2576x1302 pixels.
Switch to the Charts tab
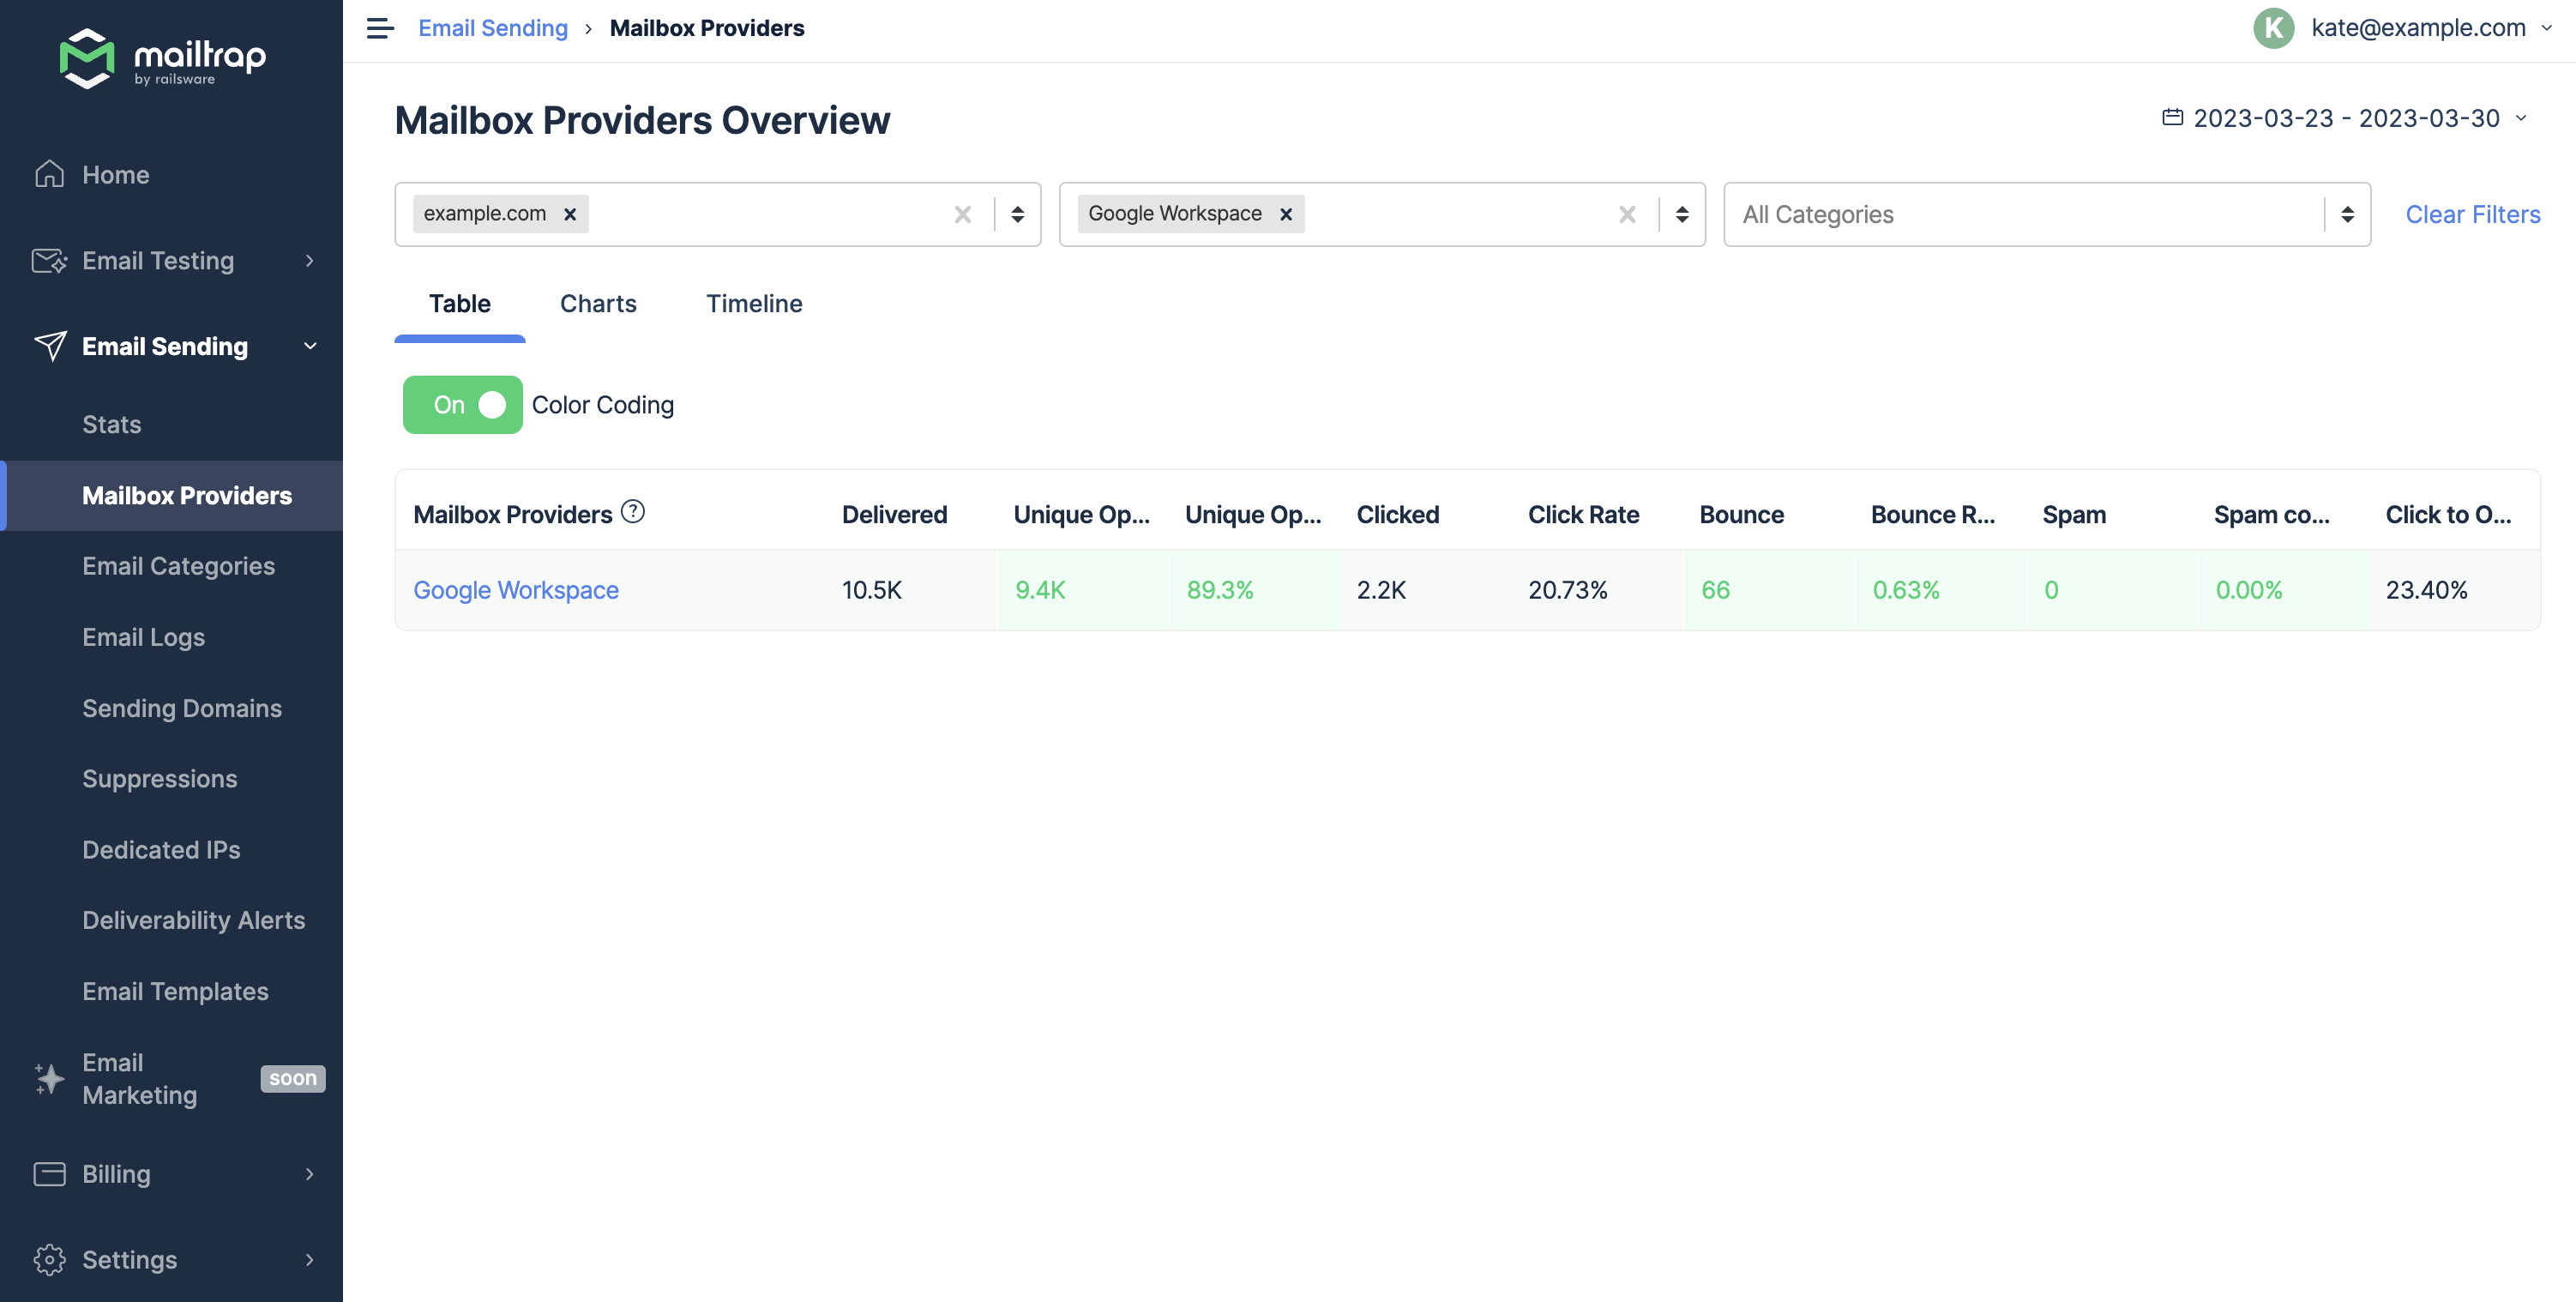pyautogui.click(x=598, y=303)
